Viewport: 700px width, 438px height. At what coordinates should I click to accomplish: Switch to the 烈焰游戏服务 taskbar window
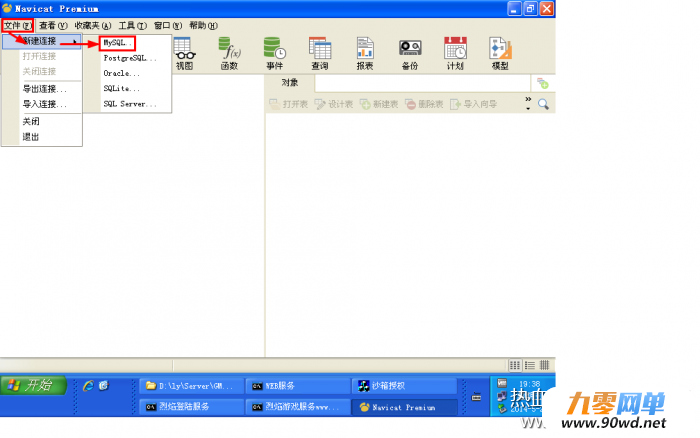click(298, 407)
